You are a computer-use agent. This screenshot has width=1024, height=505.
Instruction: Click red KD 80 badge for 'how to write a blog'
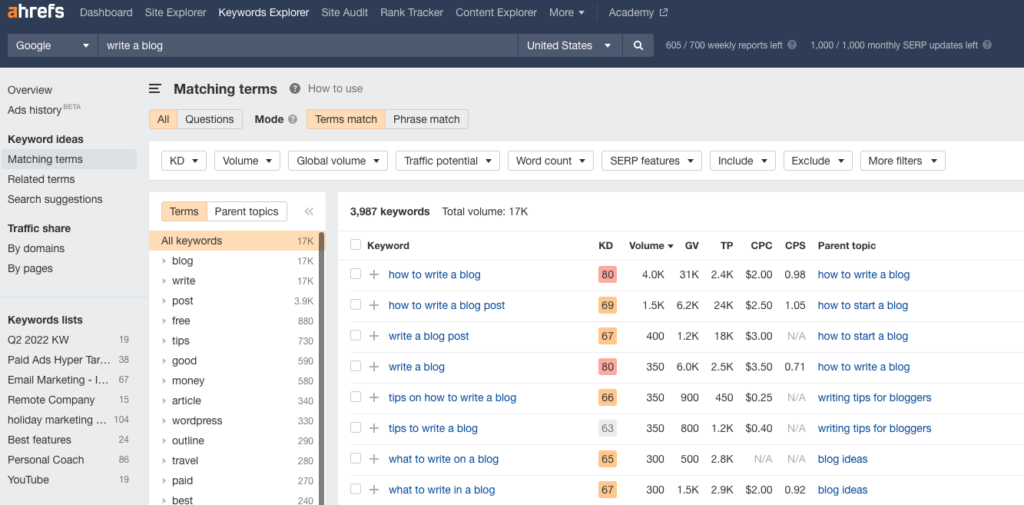pyautogui.click(x=607, y=274)
